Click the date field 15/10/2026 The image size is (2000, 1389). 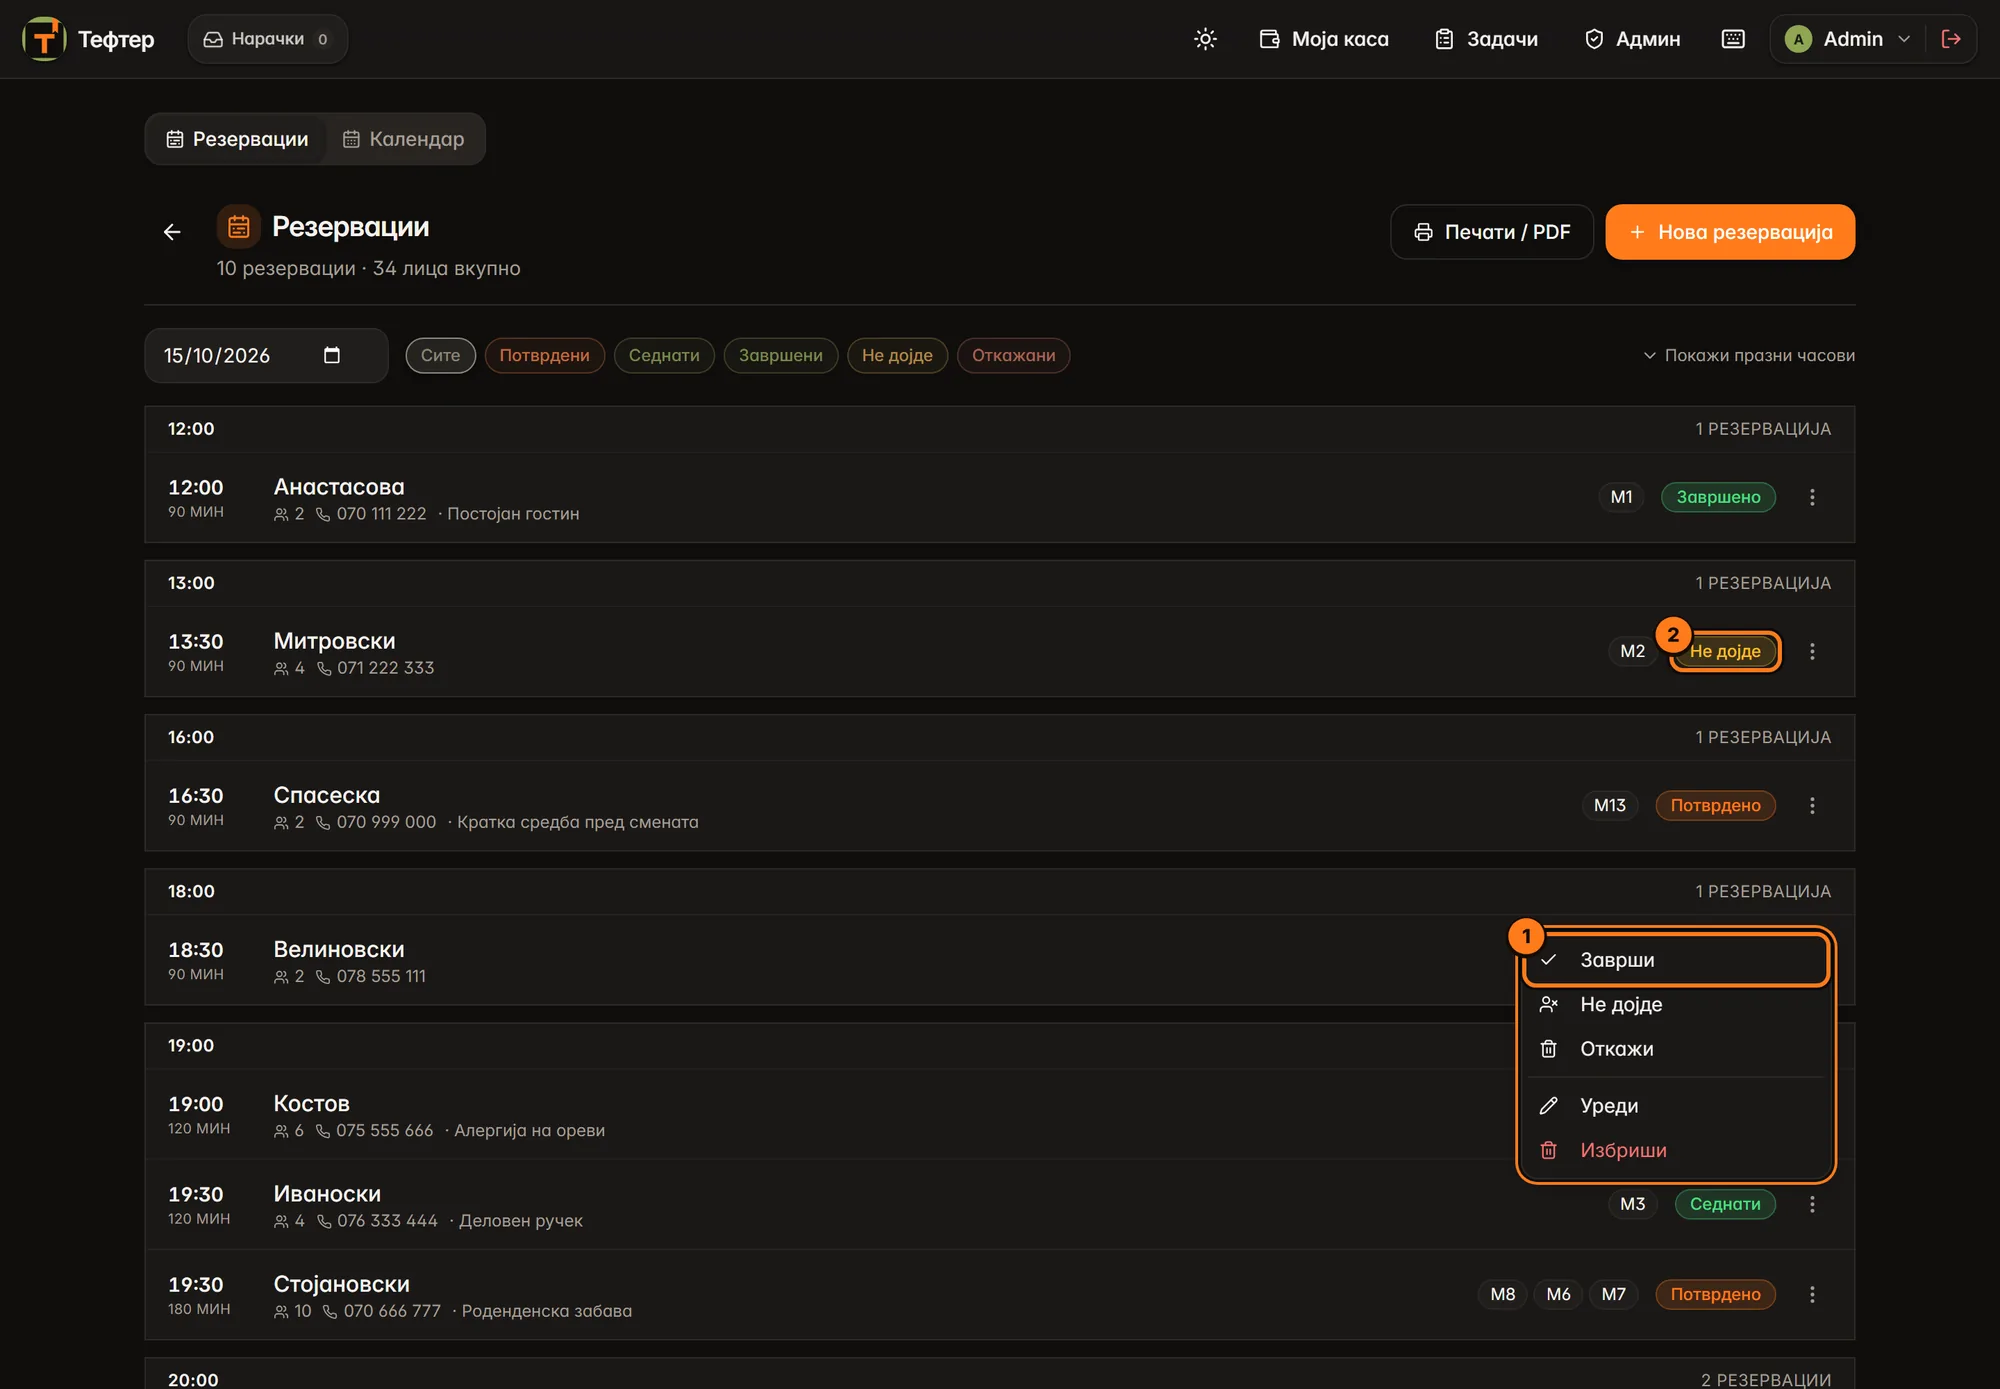(x=266, y=355)
